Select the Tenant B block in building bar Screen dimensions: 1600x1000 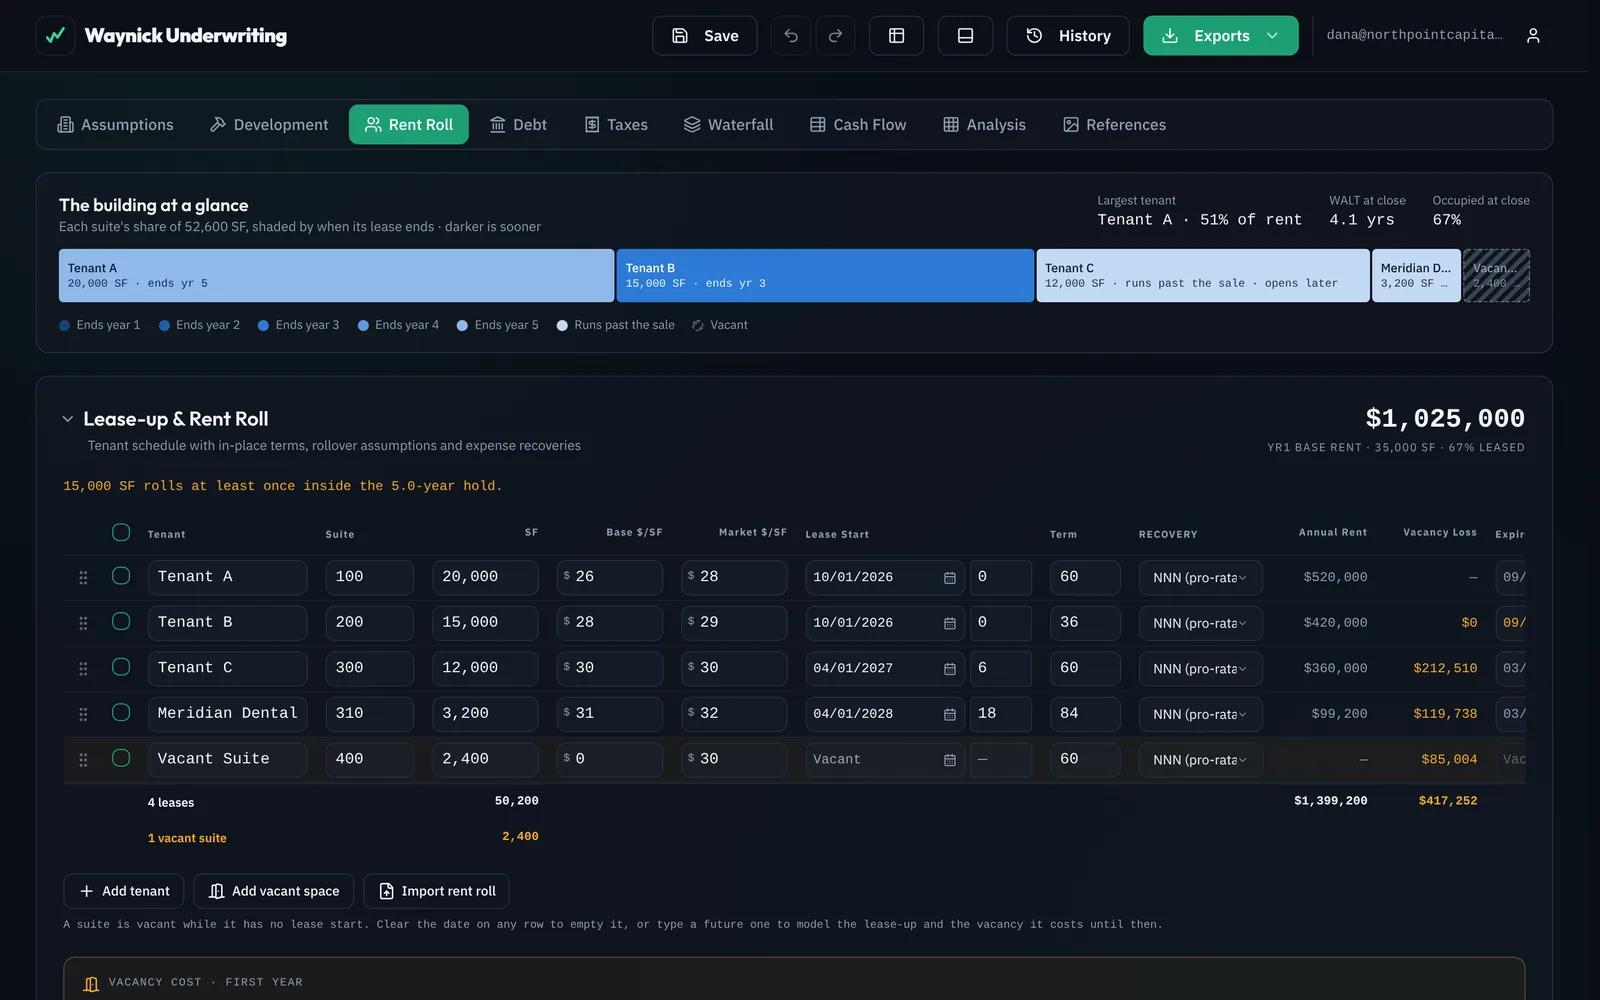pyautogui.click(x=825, y=276)
